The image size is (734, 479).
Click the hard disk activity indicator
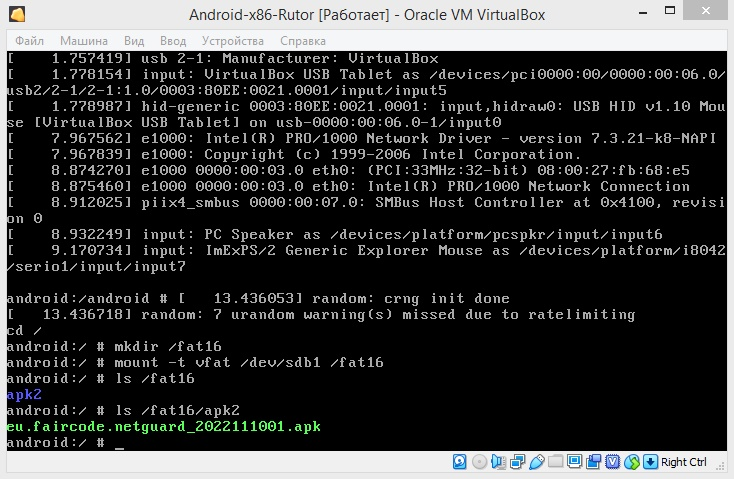461,462
